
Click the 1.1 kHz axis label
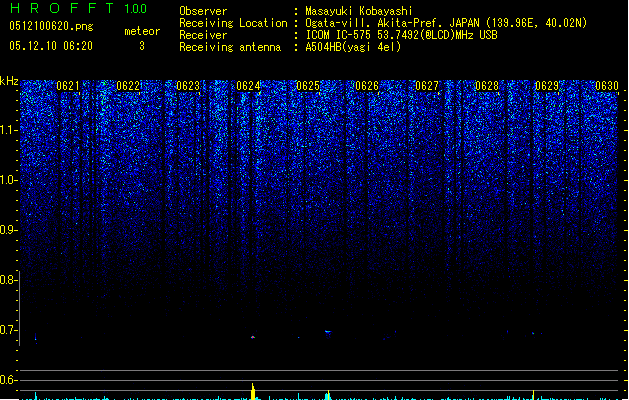[8, 130]
